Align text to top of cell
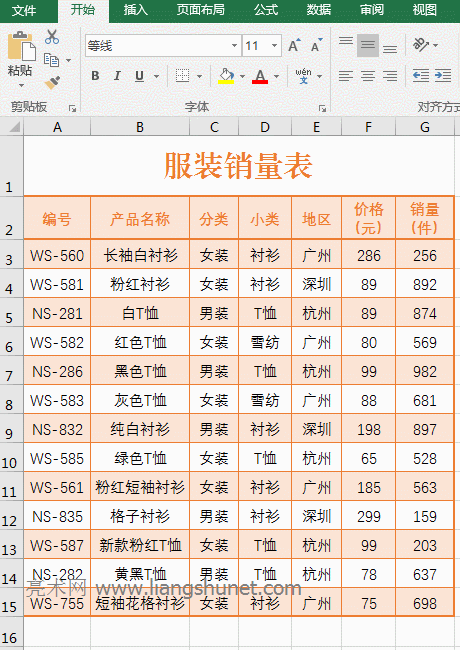460x650 pixels. click(346, 41)
